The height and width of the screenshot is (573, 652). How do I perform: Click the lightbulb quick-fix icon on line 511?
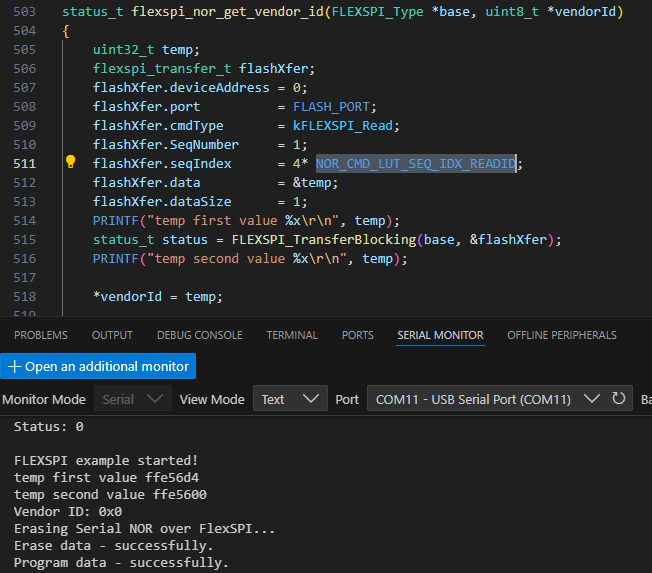(71, 162)
